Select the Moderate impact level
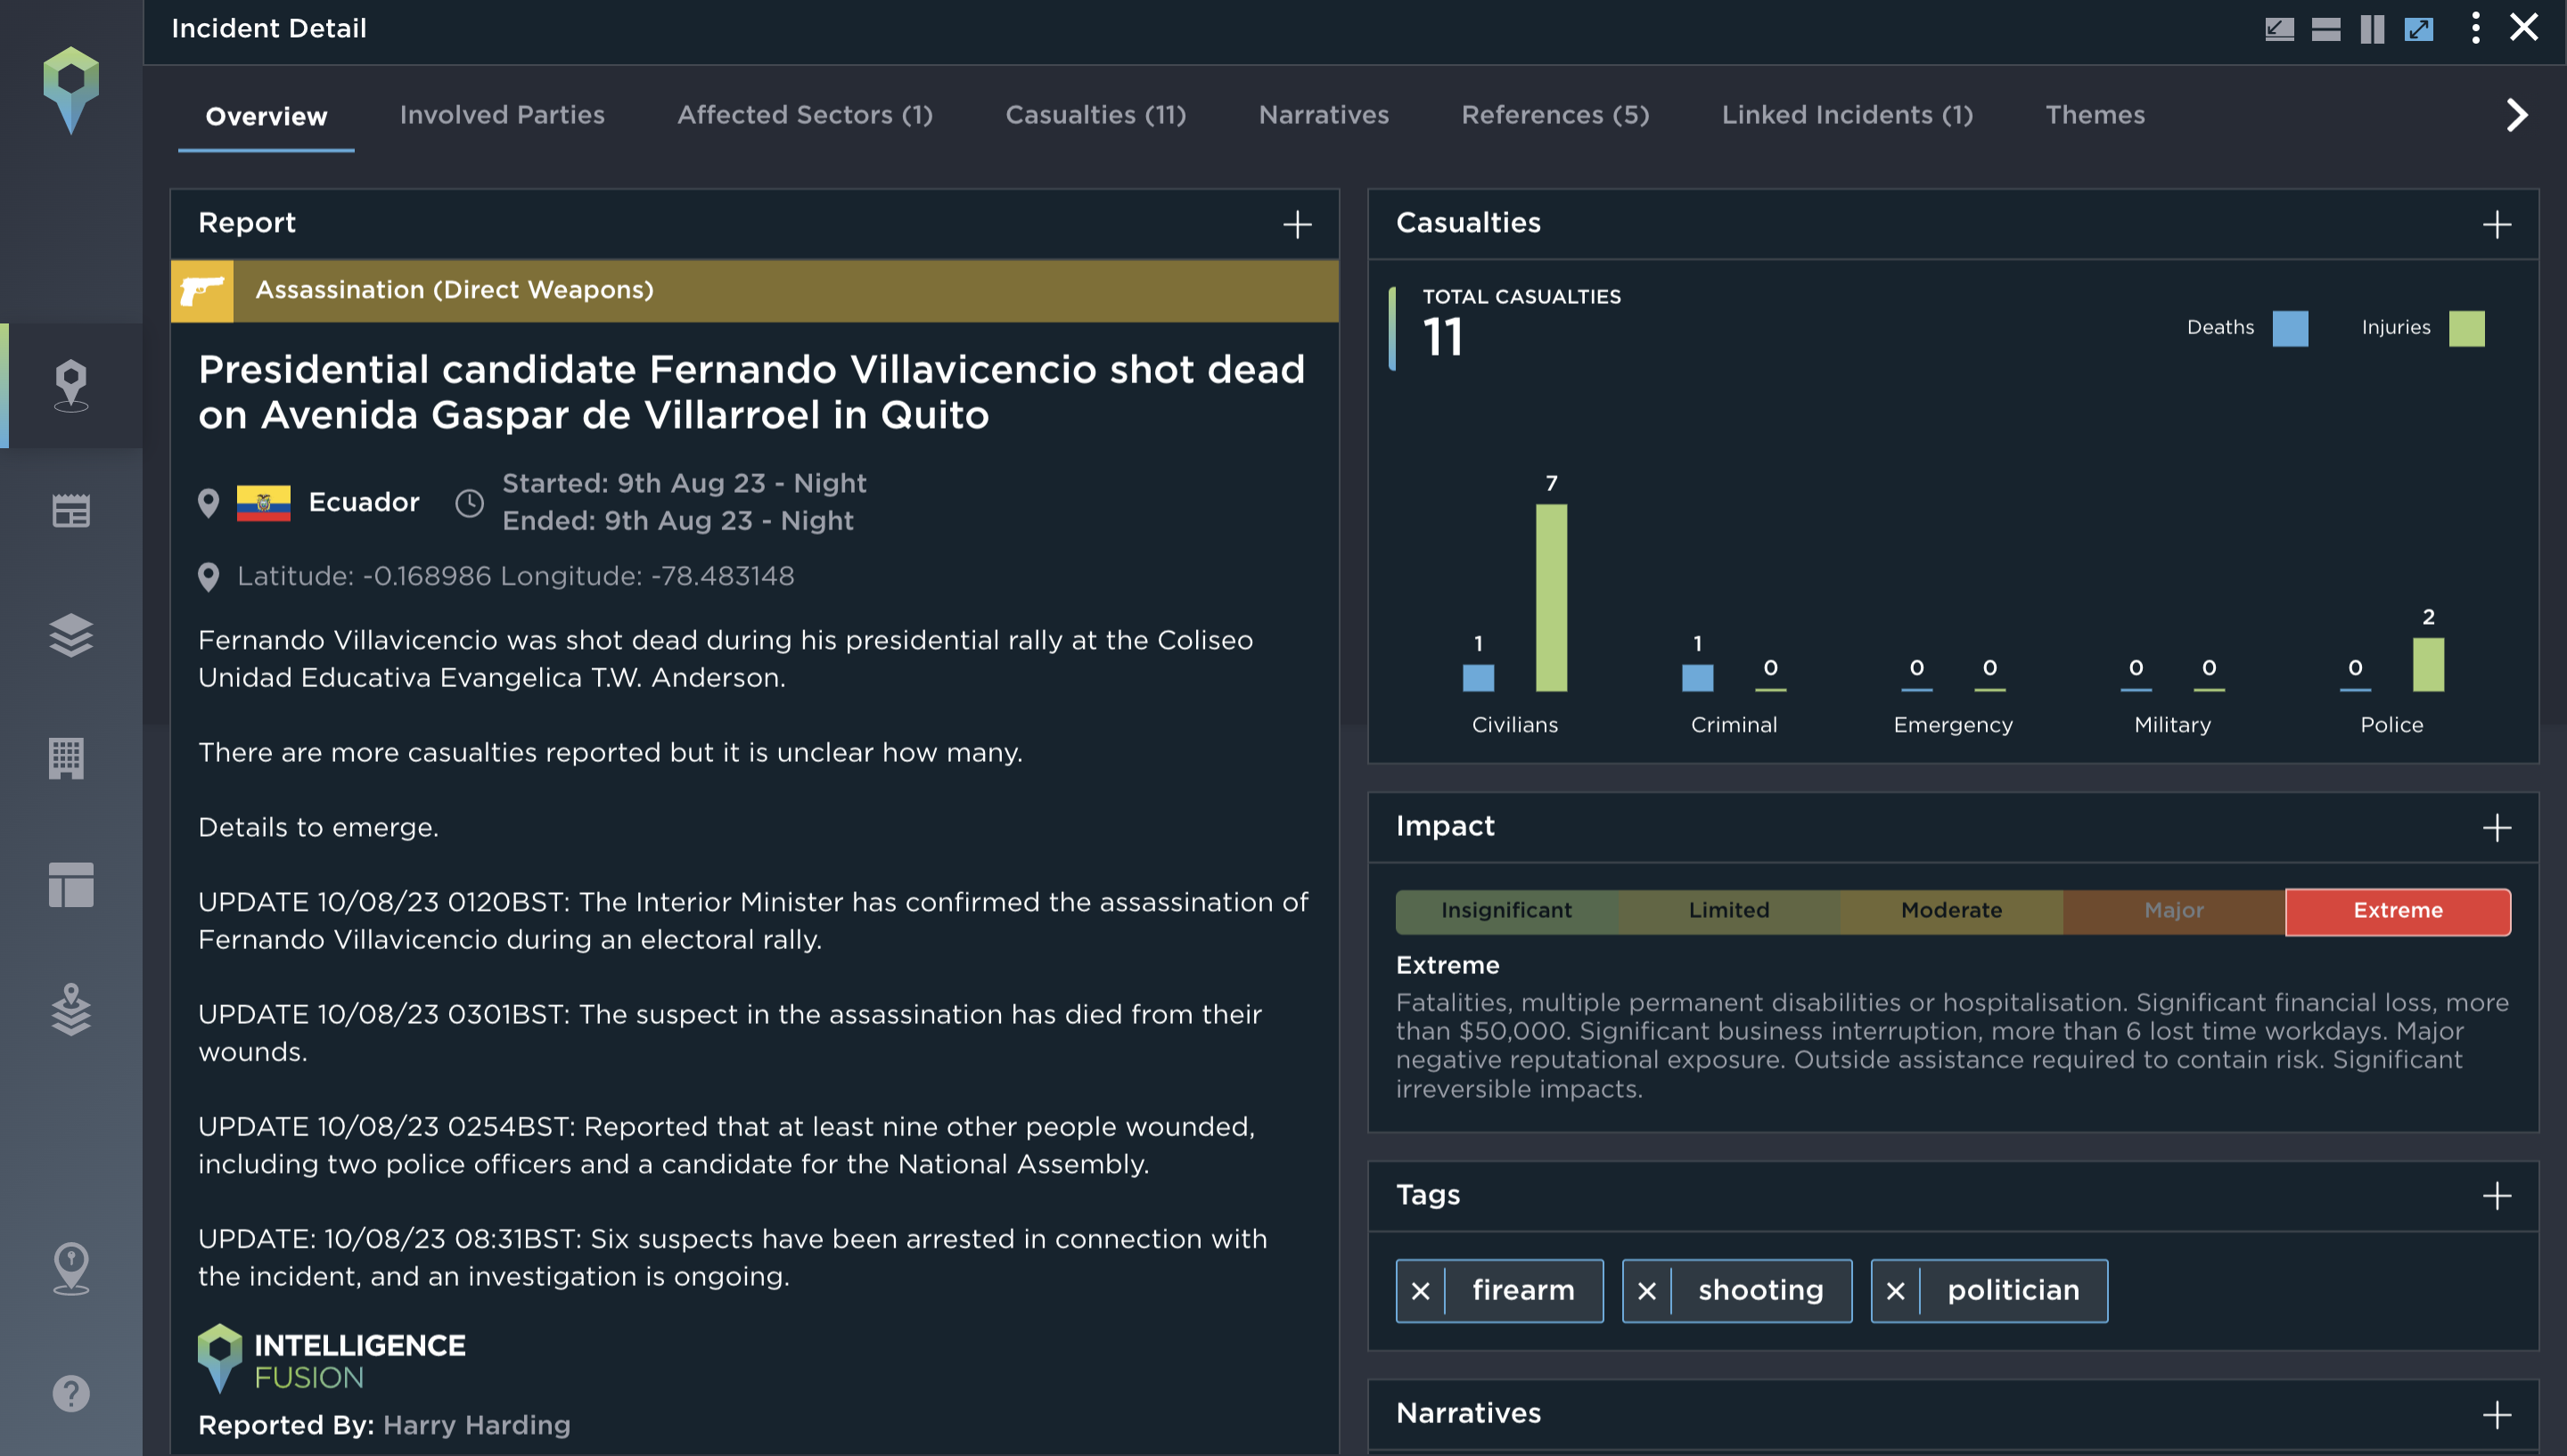 coord(1951,911)
